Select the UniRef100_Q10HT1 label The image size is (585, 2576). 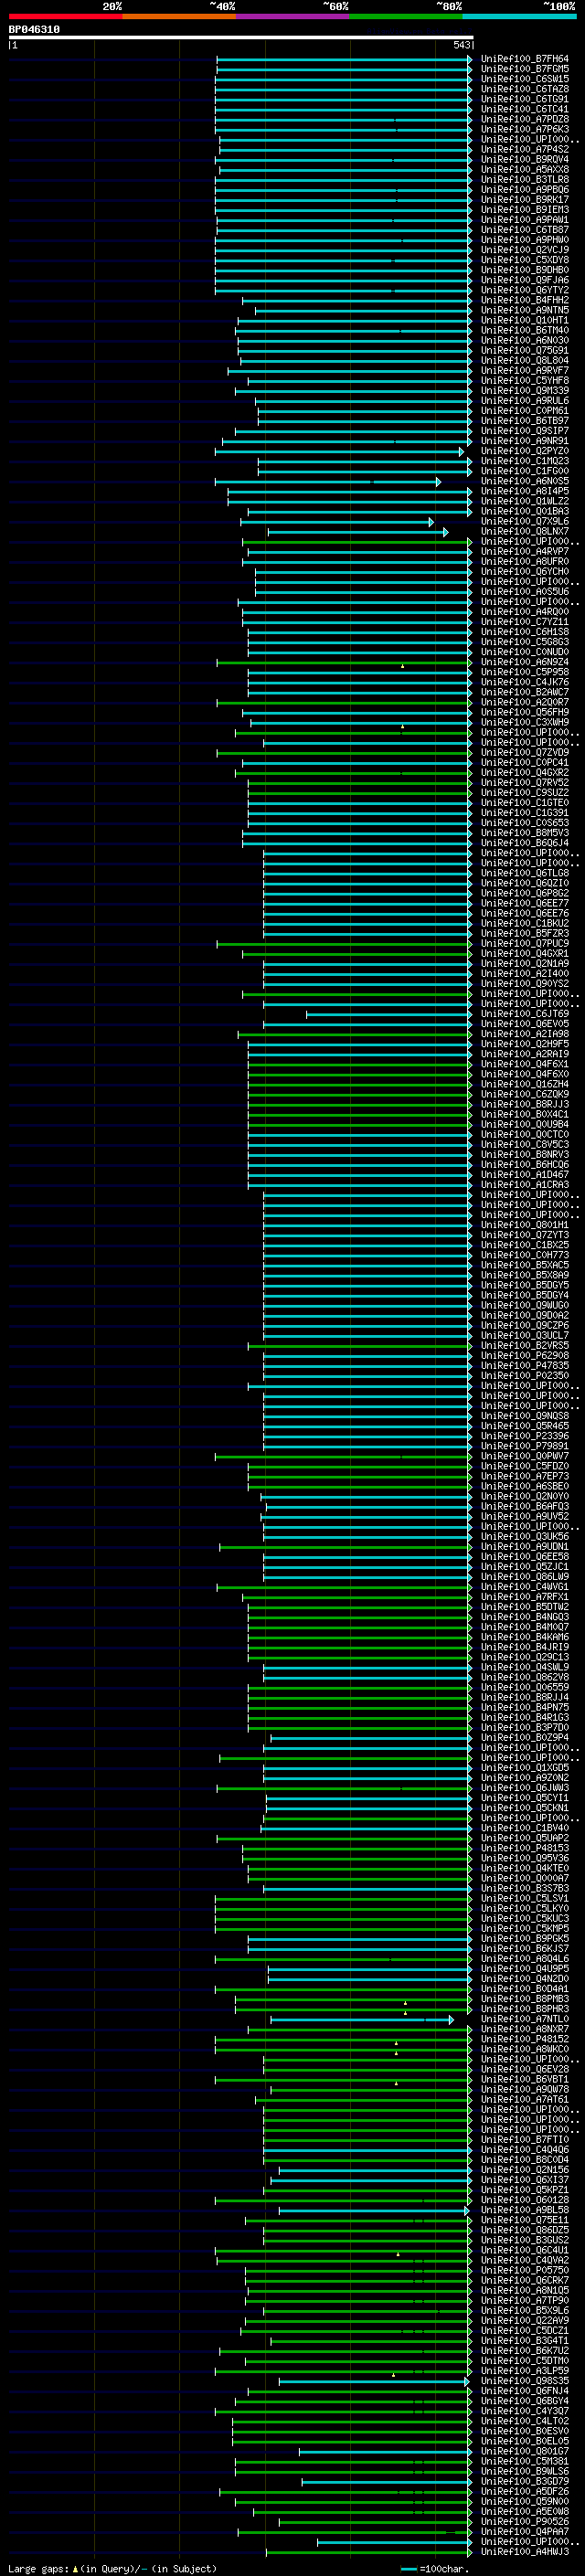525,321
